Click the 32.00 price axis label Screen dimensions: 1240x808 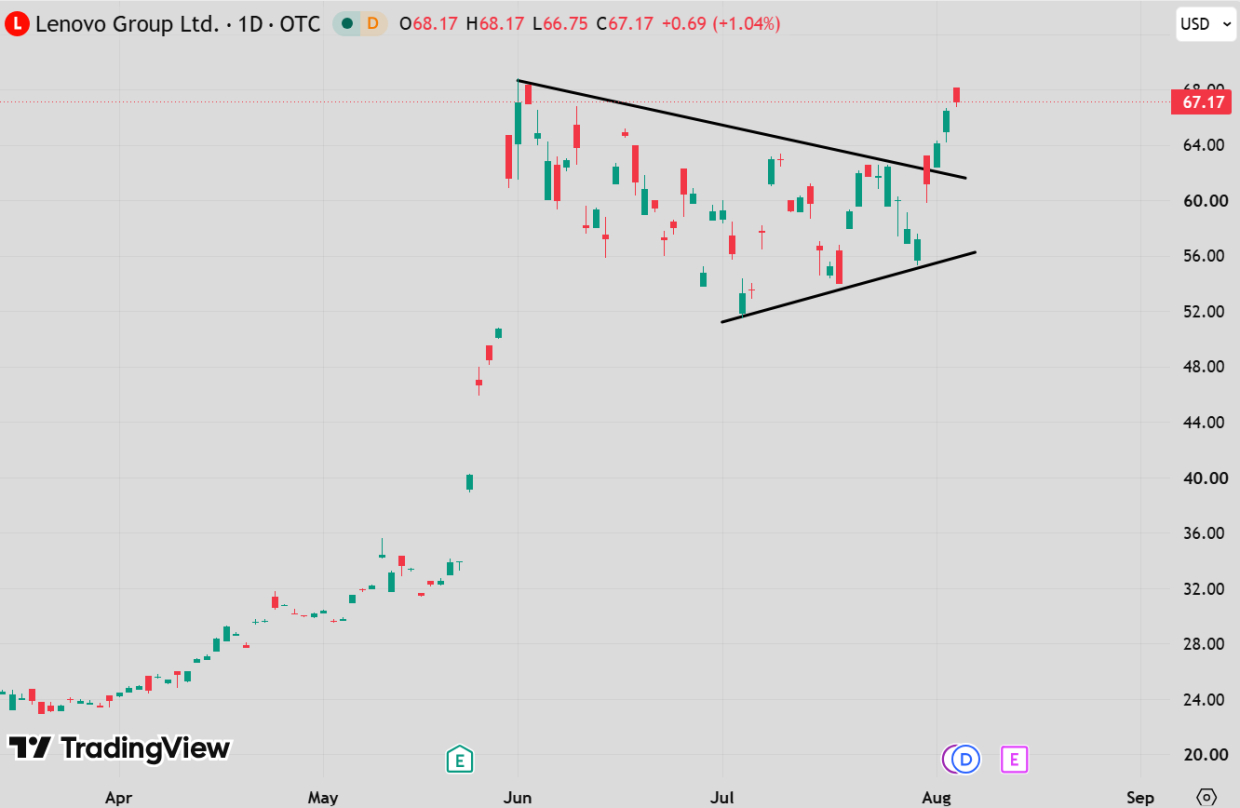(x=1204, y=589)
